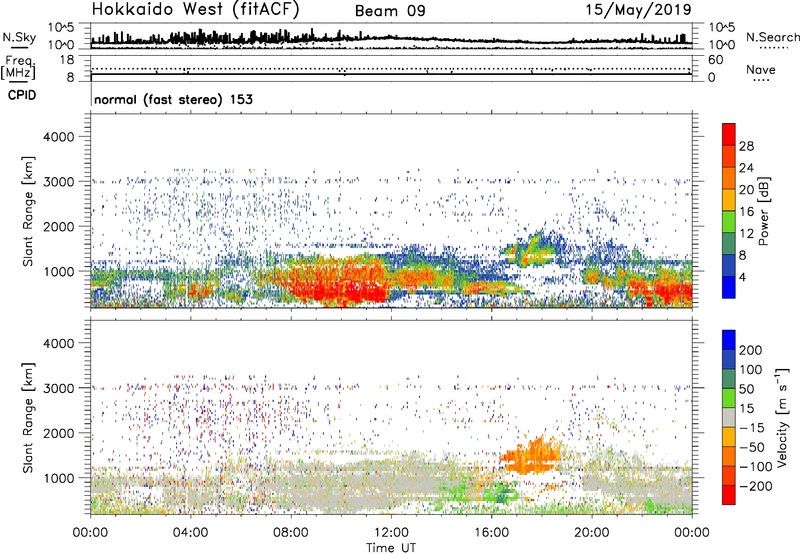
Task: Click the '08:00' time axis tick
Action: tap(291, 533)
